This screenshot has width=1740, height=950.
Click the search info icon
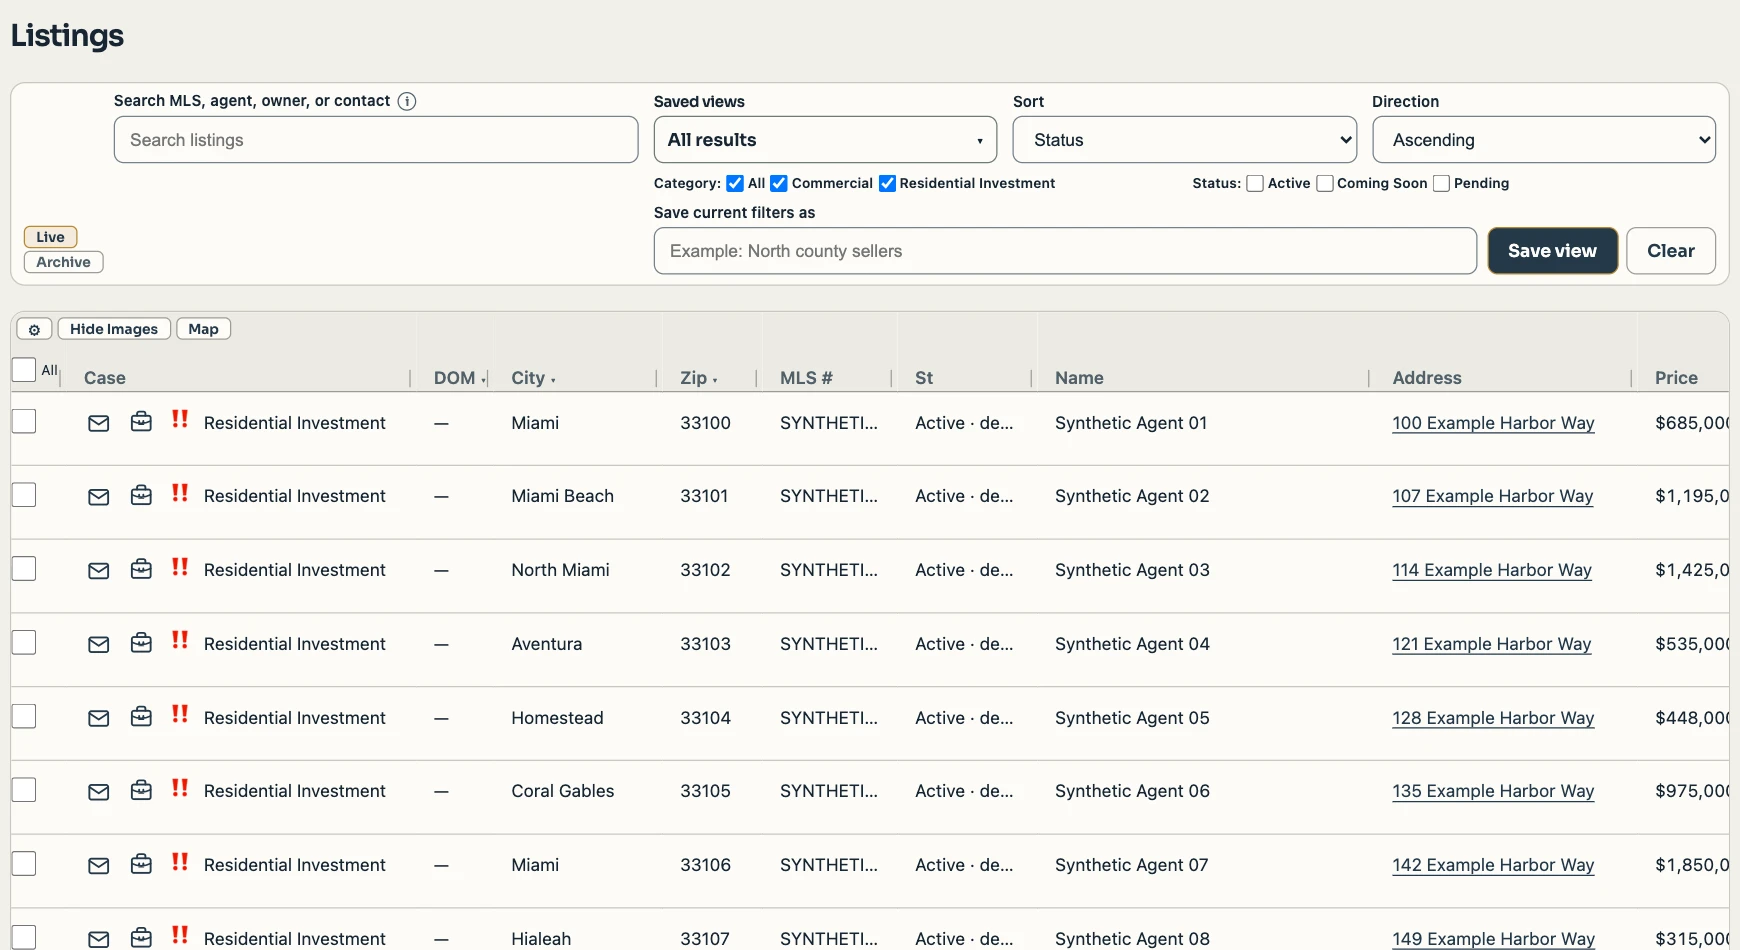[x=407, y=101]
